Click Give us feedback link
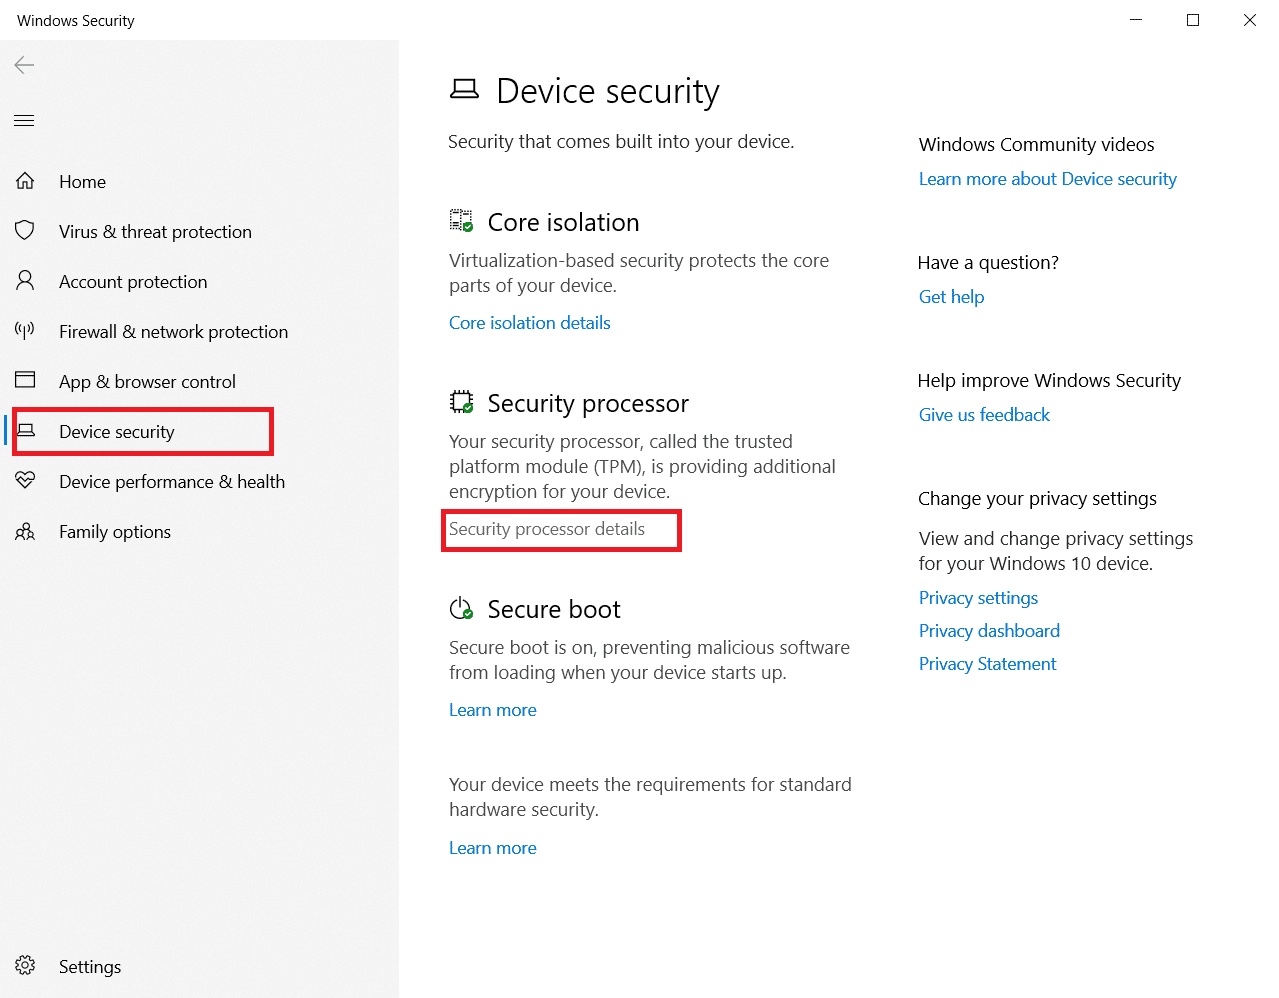The image size is (1279, 998). click(984, 415)
